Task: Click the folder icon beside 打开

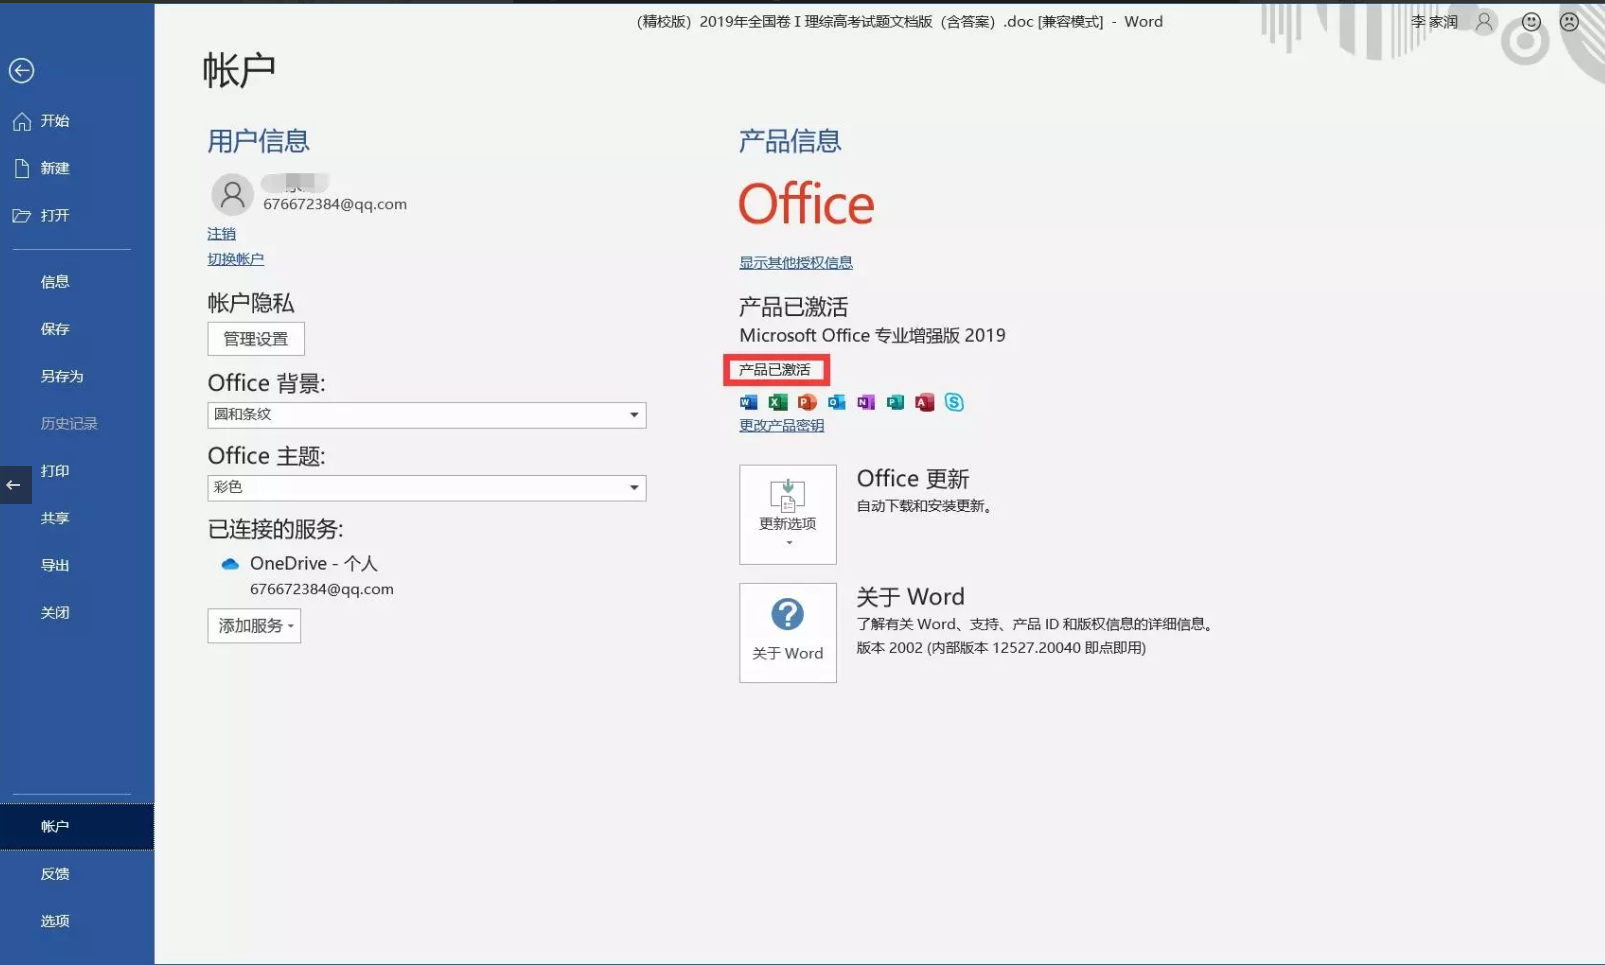Action: point(22,215)
